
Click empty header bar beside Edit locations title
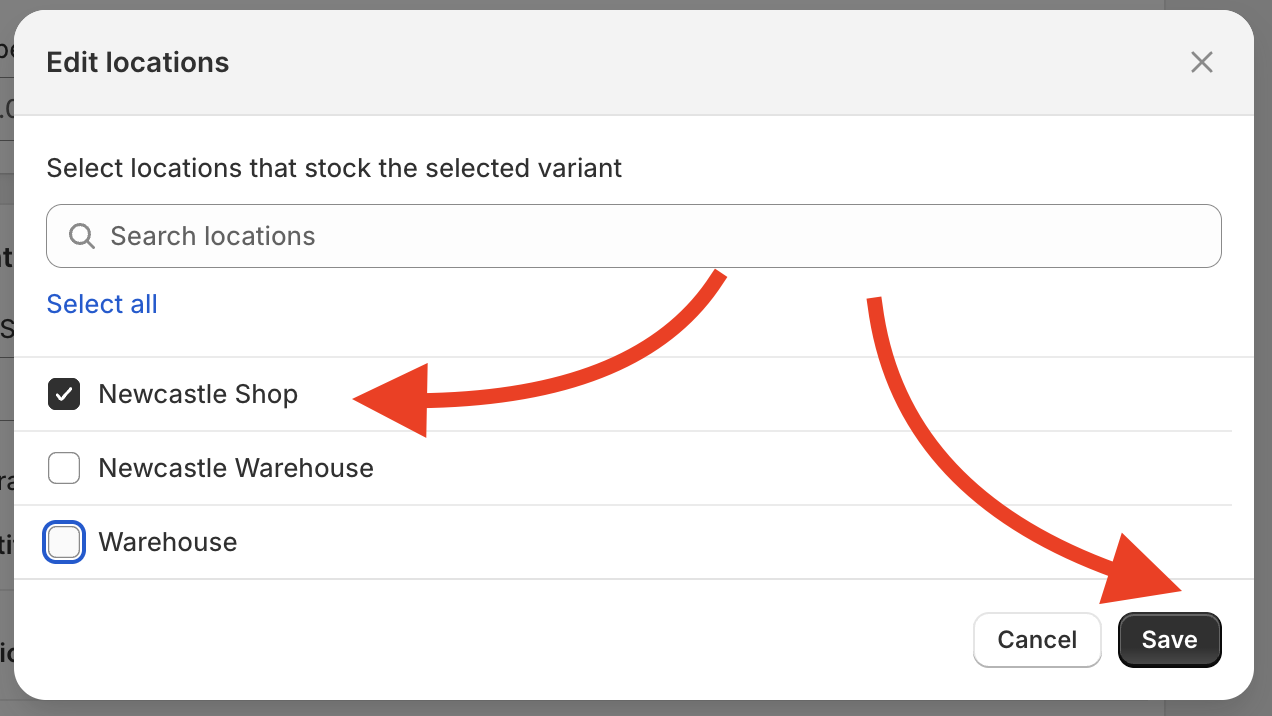click(700, 62)
